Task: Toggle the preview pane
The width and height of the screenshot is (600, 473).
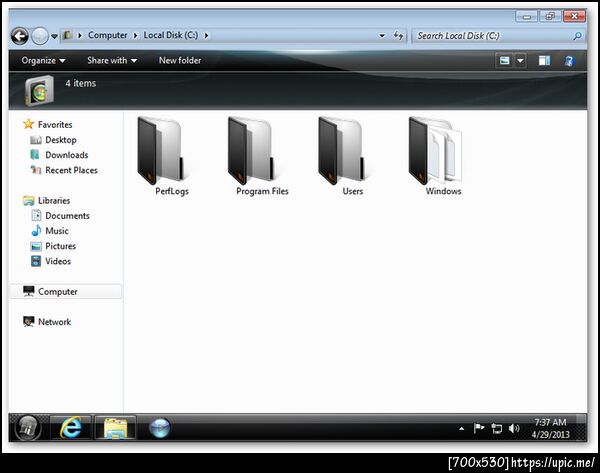Action: (544, 60)
